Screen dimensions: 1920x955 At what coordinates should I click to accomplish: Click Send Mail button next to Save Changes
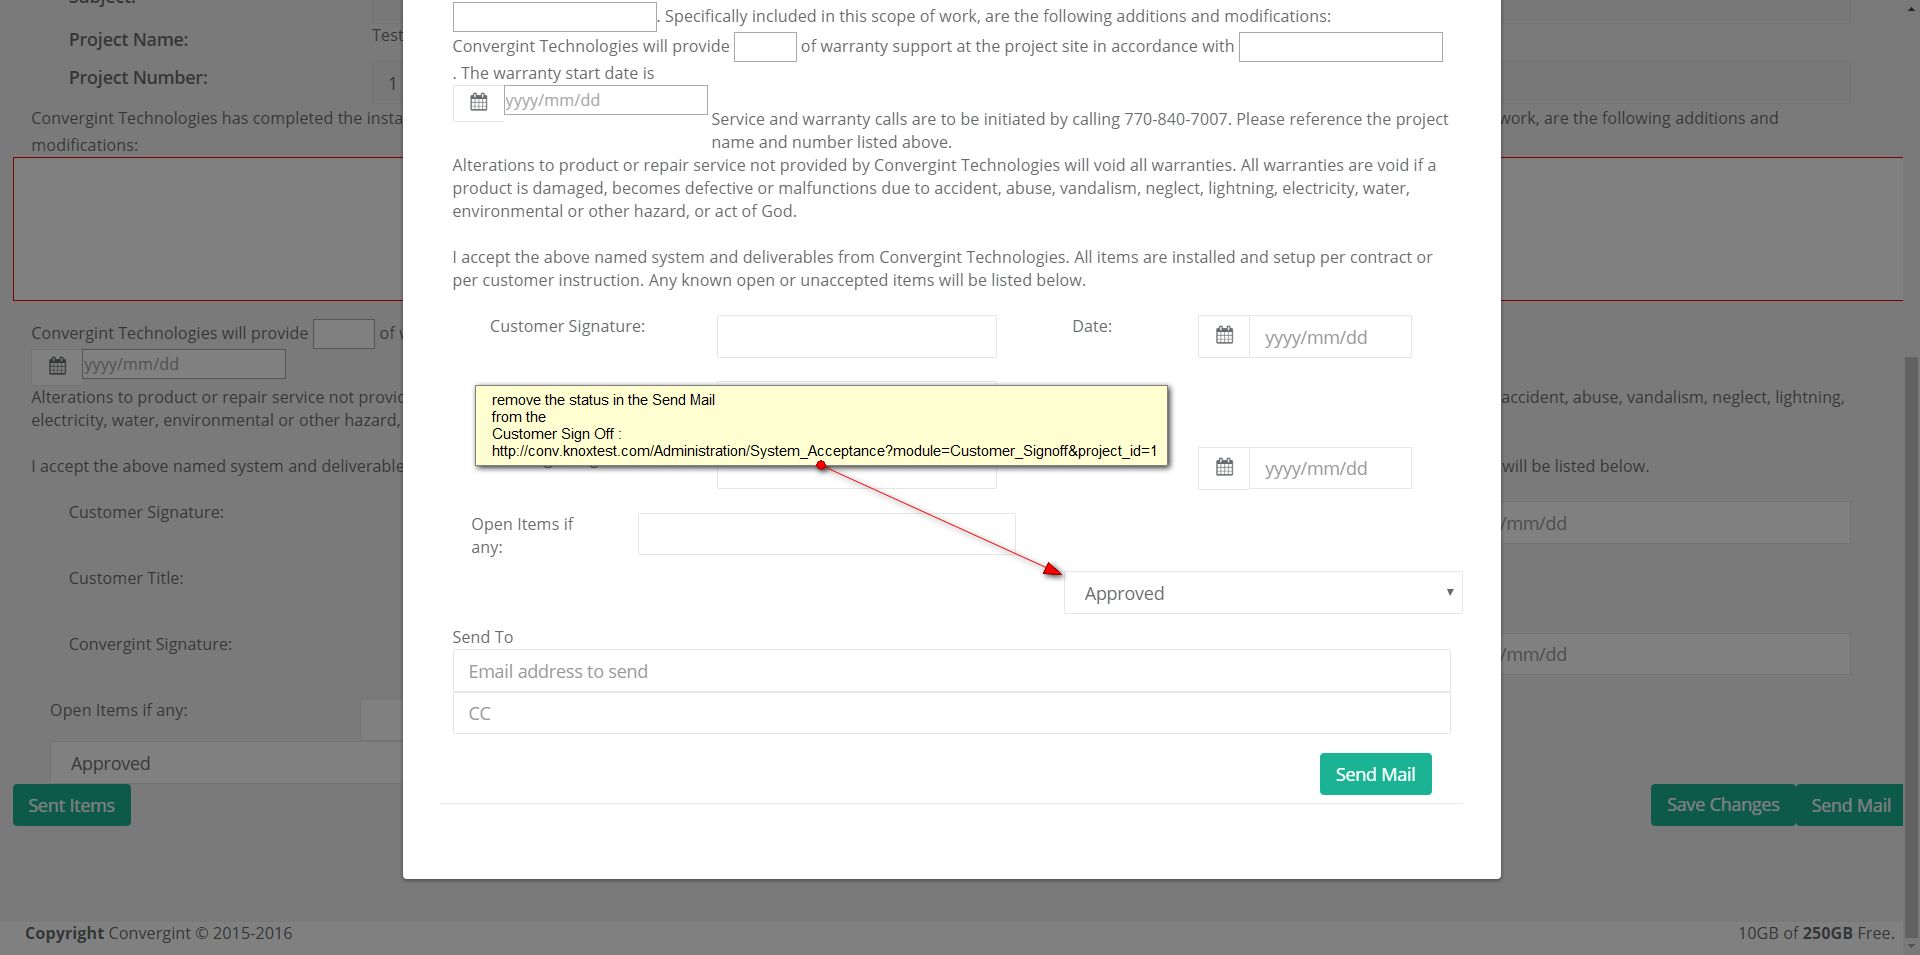(x=1850, y=805)
